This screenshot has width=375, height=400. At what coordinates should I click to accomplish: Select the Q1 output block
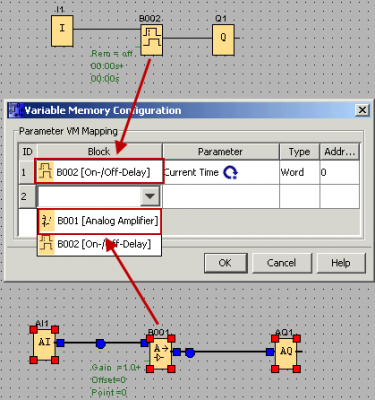click(x=223, y=40)
